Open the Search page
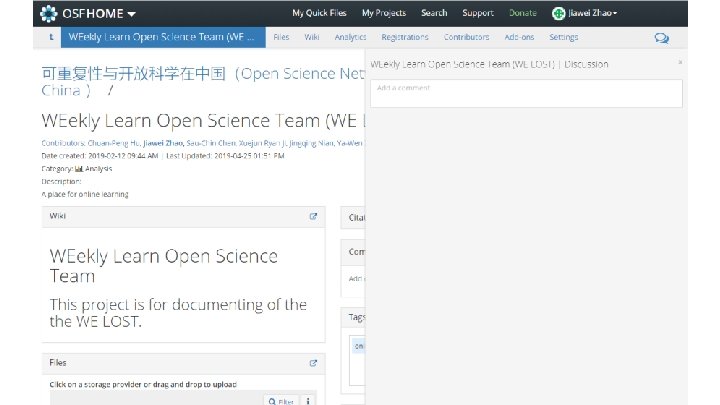 (434, 13)
